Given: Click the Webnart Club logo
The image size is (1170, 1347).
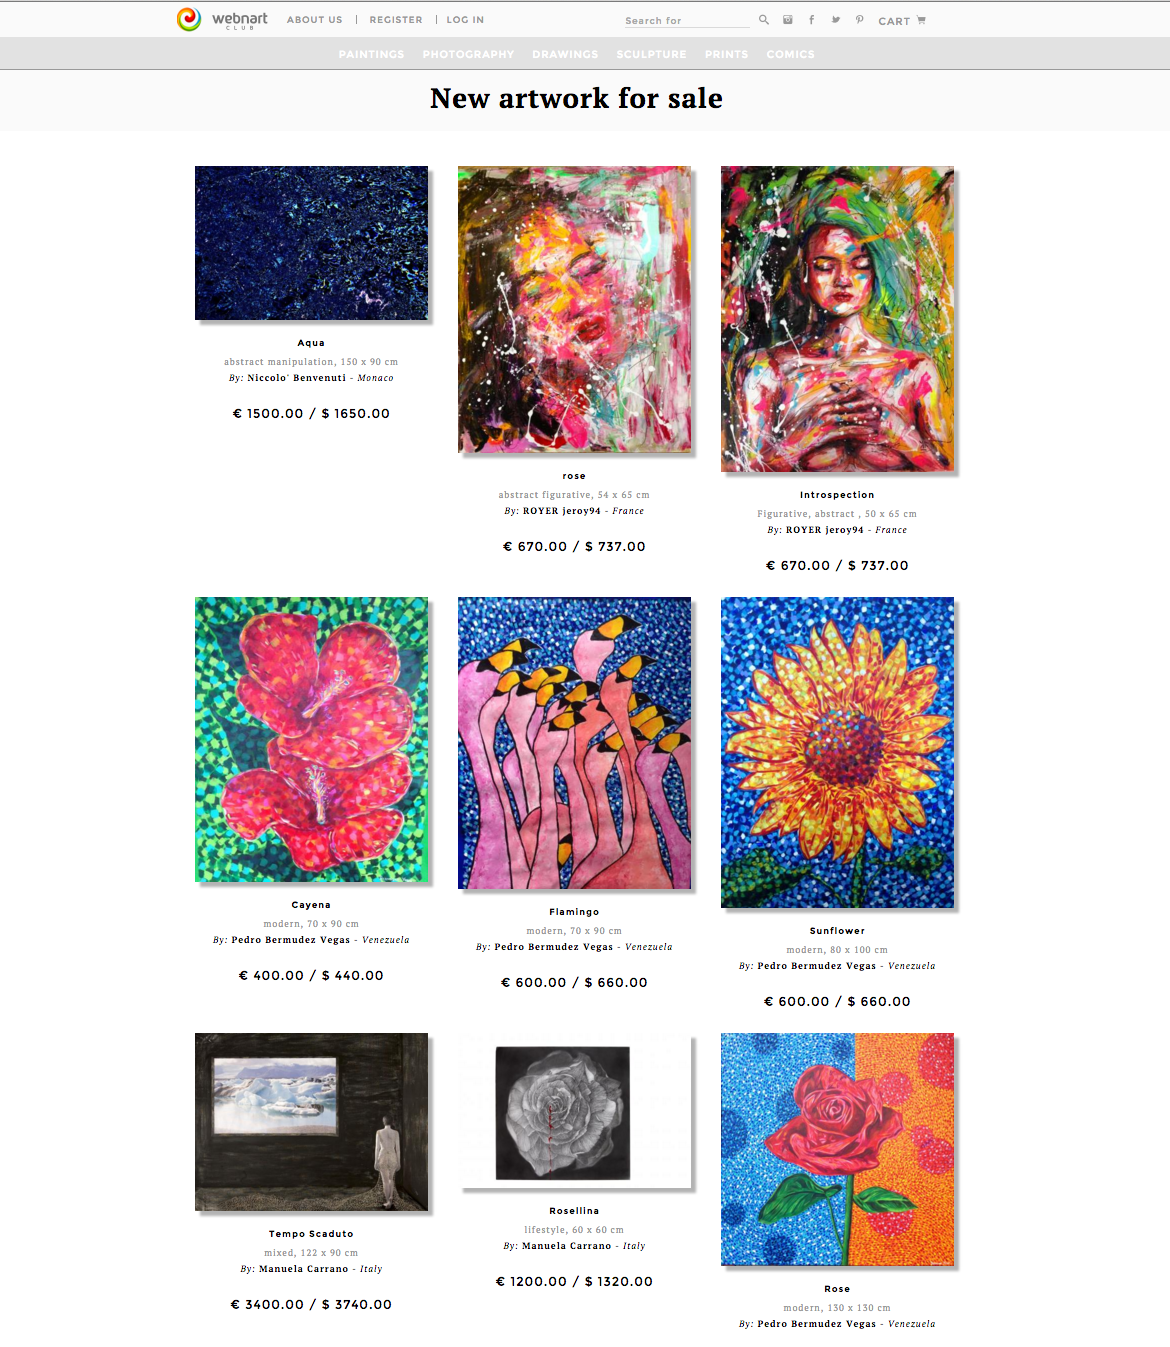Looking at the screenshot, I should 222,19.
